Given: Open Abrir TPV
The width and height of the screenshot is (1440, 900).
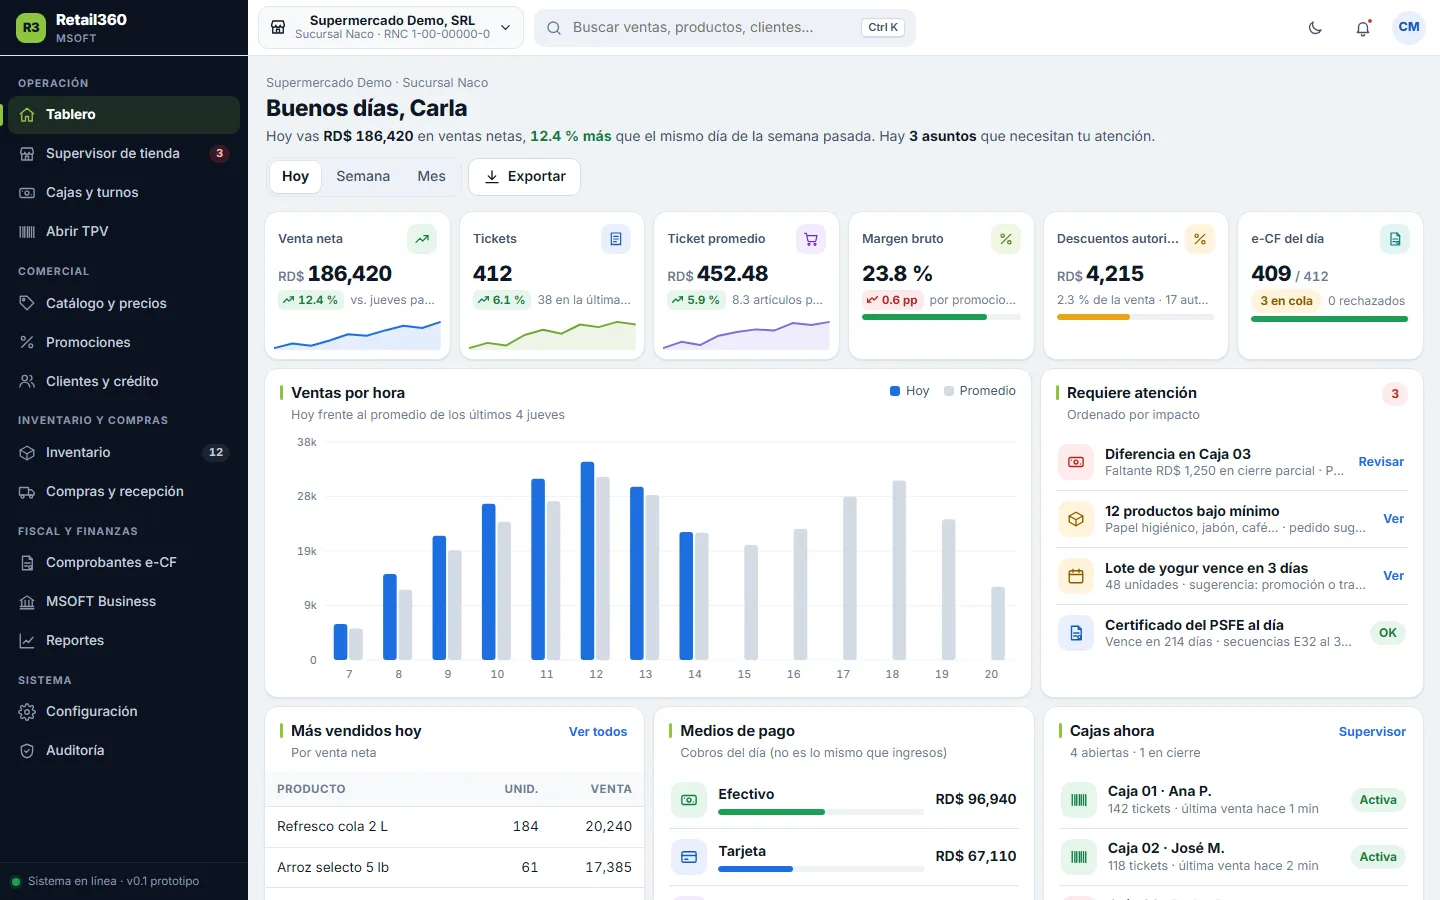Looking at the screenshot, I should (124, 232).
